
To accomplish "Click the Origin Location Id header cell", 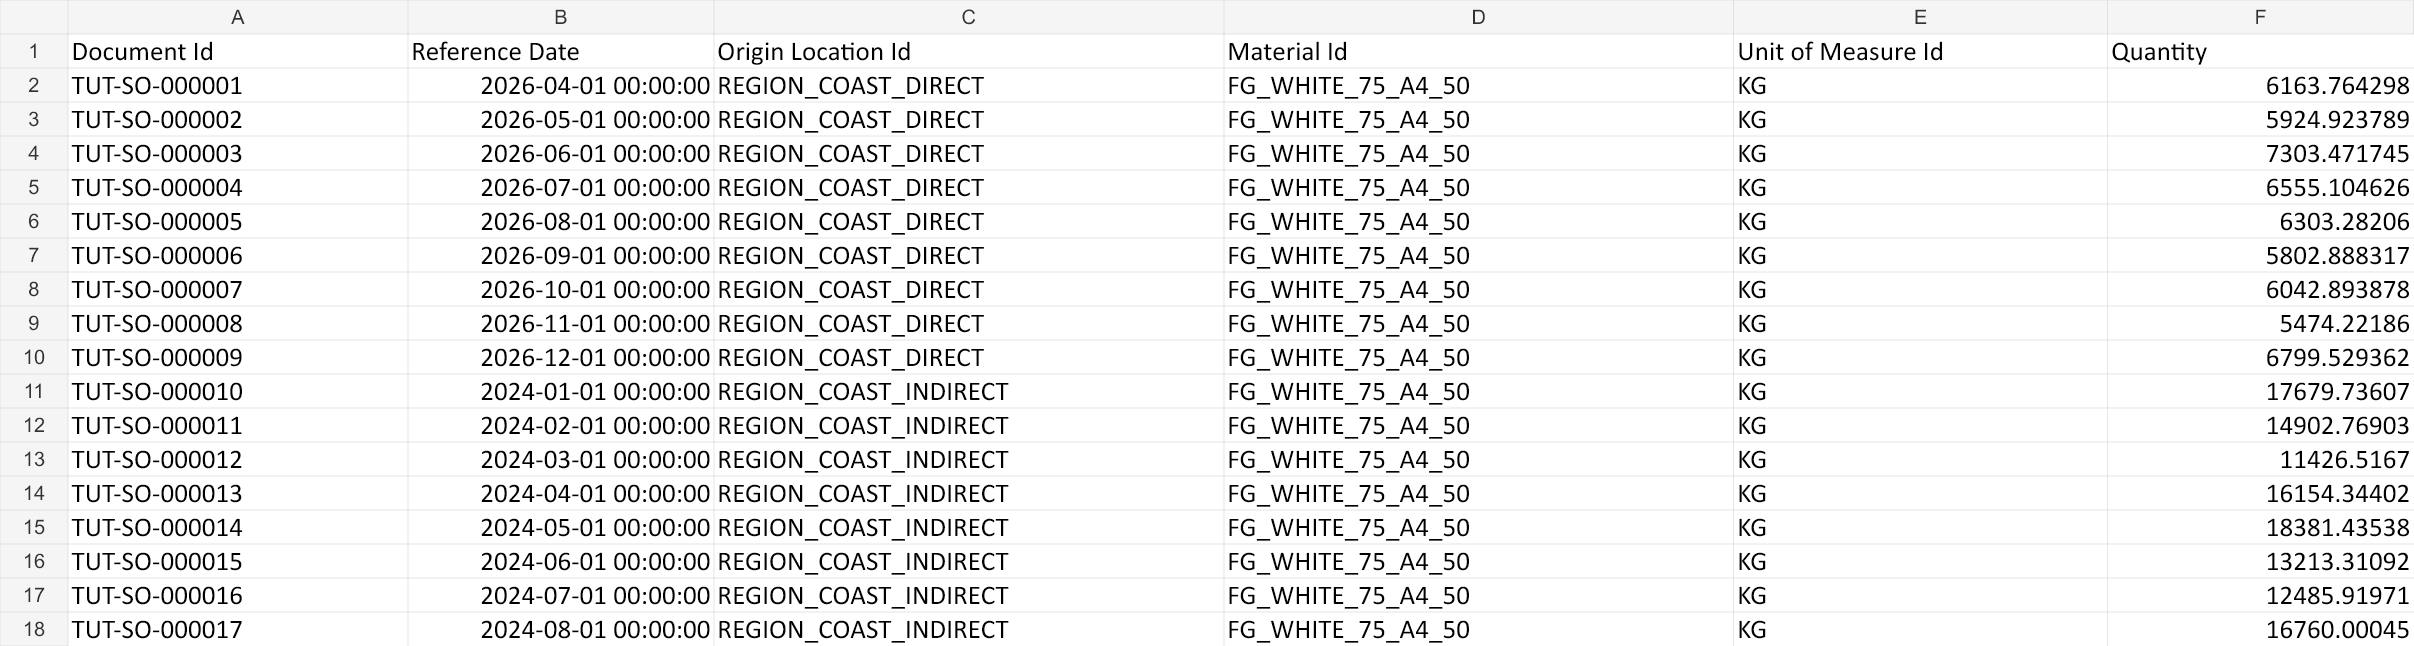I will [968, 51].
